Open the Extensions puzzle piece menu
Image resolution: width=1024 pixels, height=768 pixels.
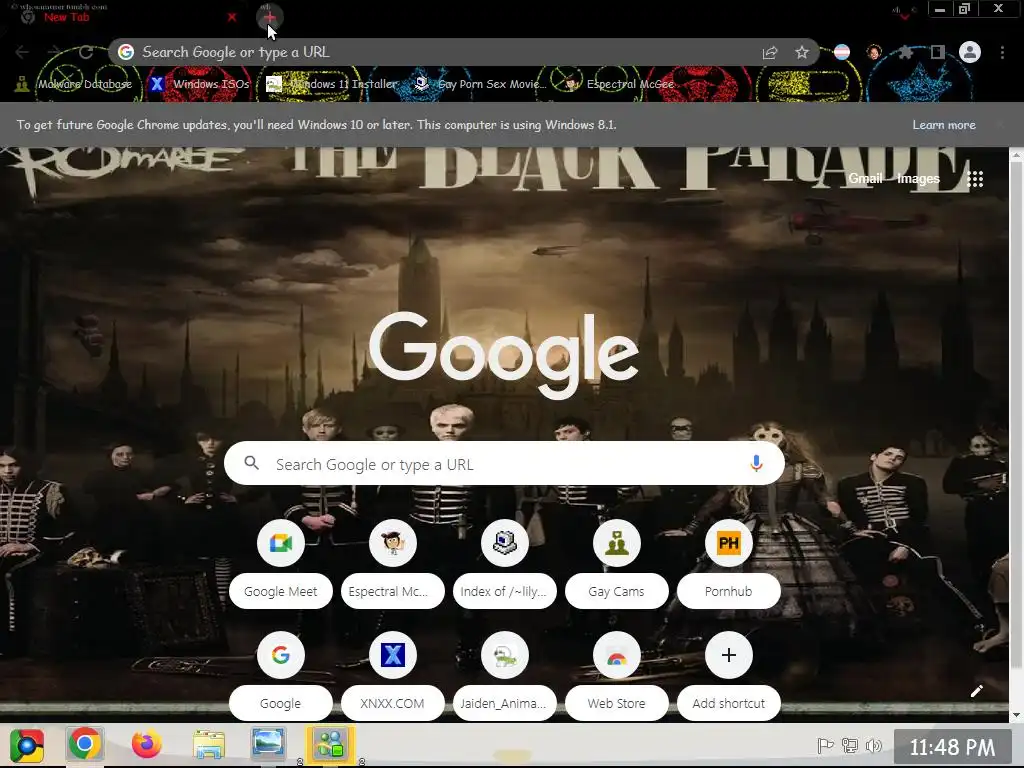906,52
